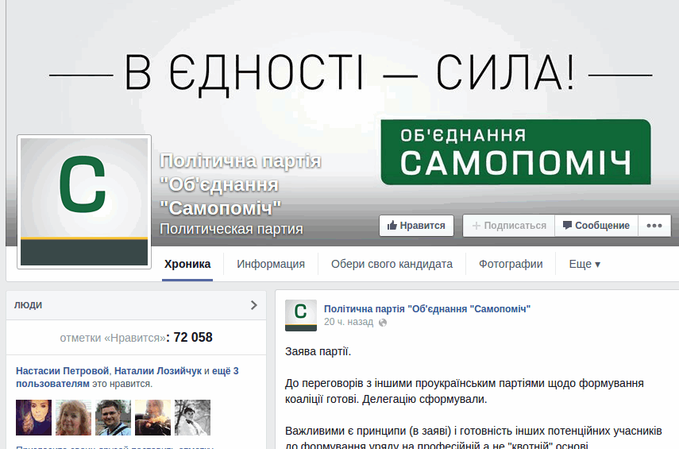Click the Подписаться follow button
Viewport: 679px width, 449px height.
(x=509, y=226)
